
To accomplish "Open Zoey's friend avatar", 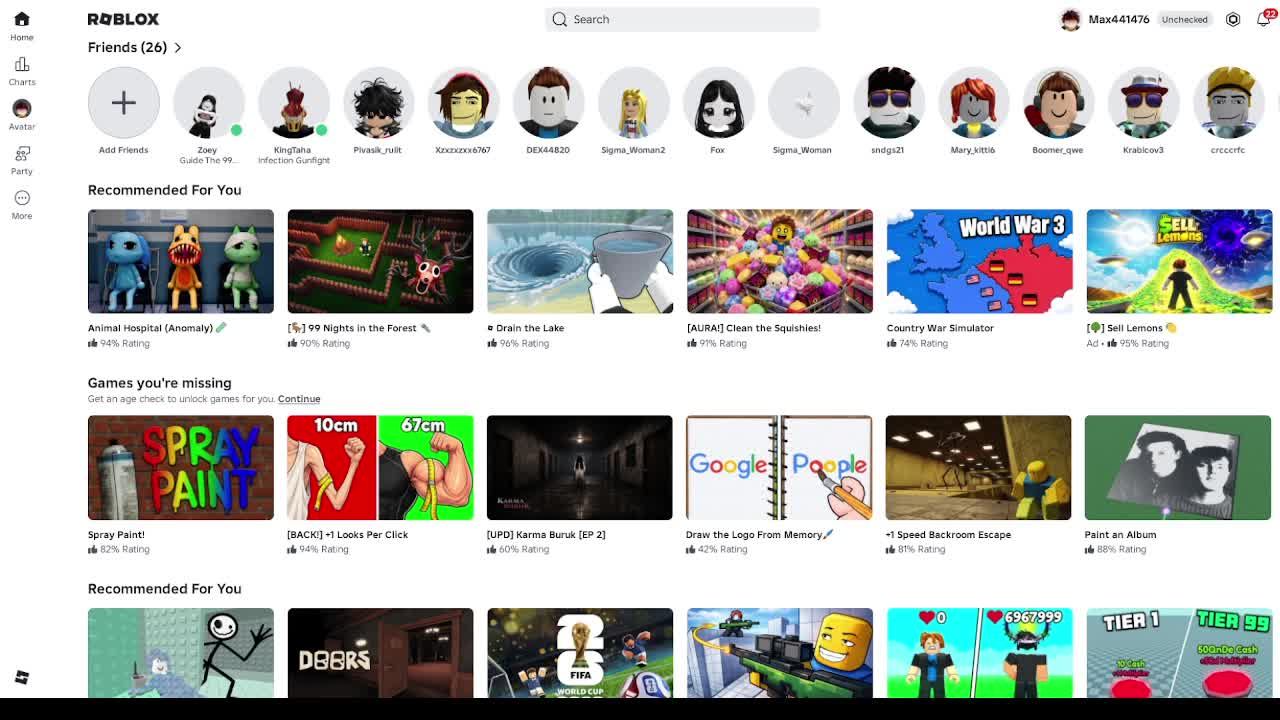I will (x=208, y=103).
